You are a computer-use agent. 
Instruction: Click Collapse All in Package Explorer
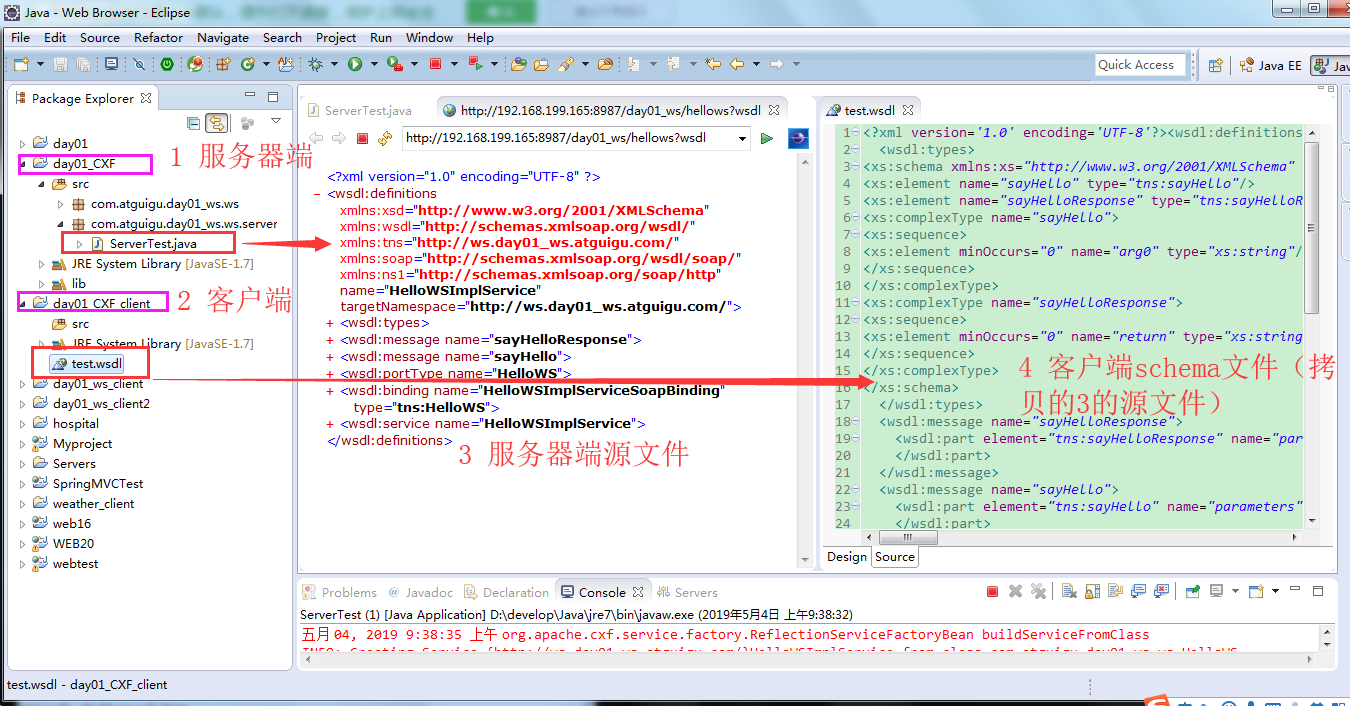[194, 123]
